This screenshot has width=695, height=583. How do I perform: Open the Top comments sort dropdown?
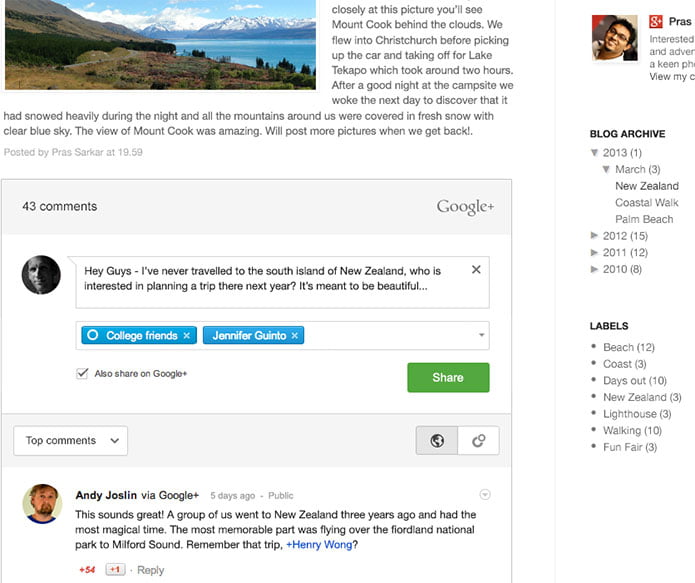(70, 441)
